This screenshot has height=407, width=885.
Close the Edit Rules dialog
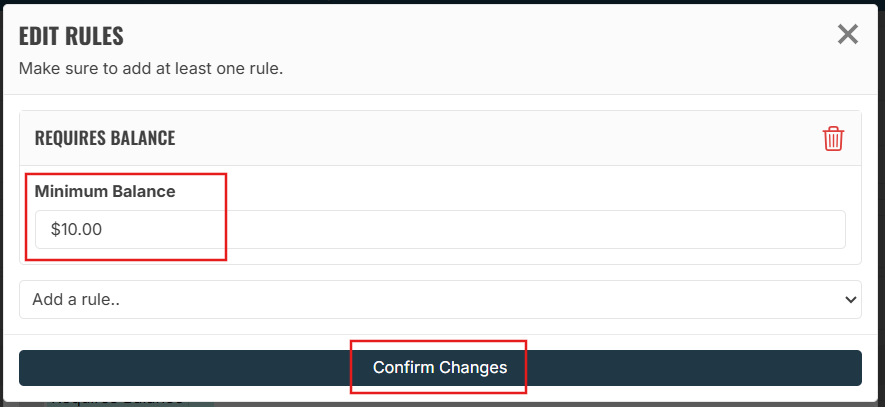[x=847, y=35]
